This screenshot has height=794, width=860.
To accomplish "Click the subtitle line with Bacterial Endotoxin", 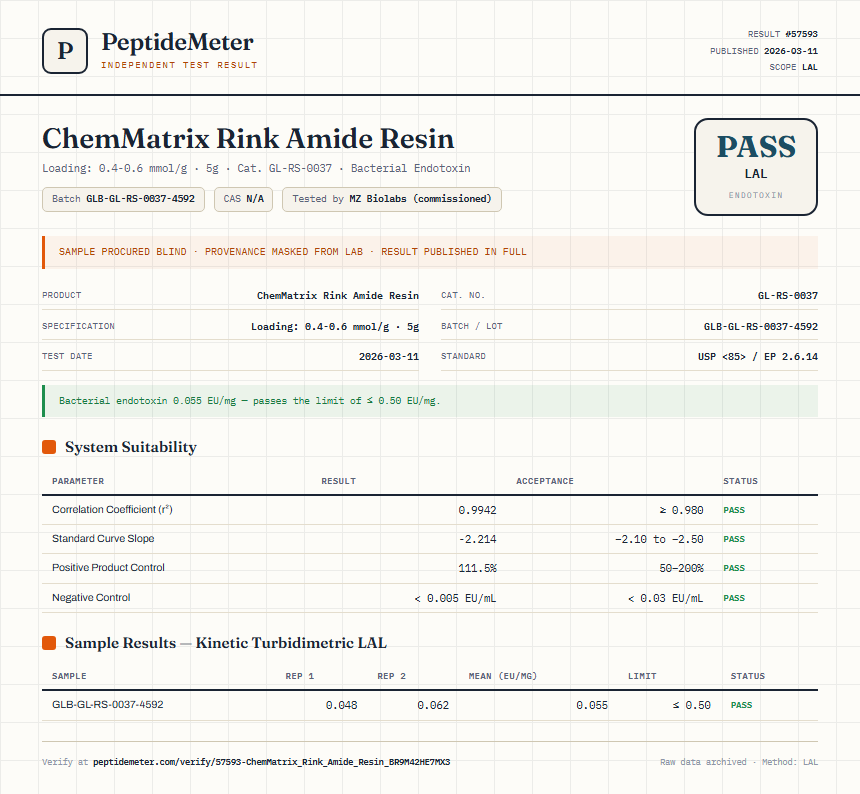I will coord(256,168).
